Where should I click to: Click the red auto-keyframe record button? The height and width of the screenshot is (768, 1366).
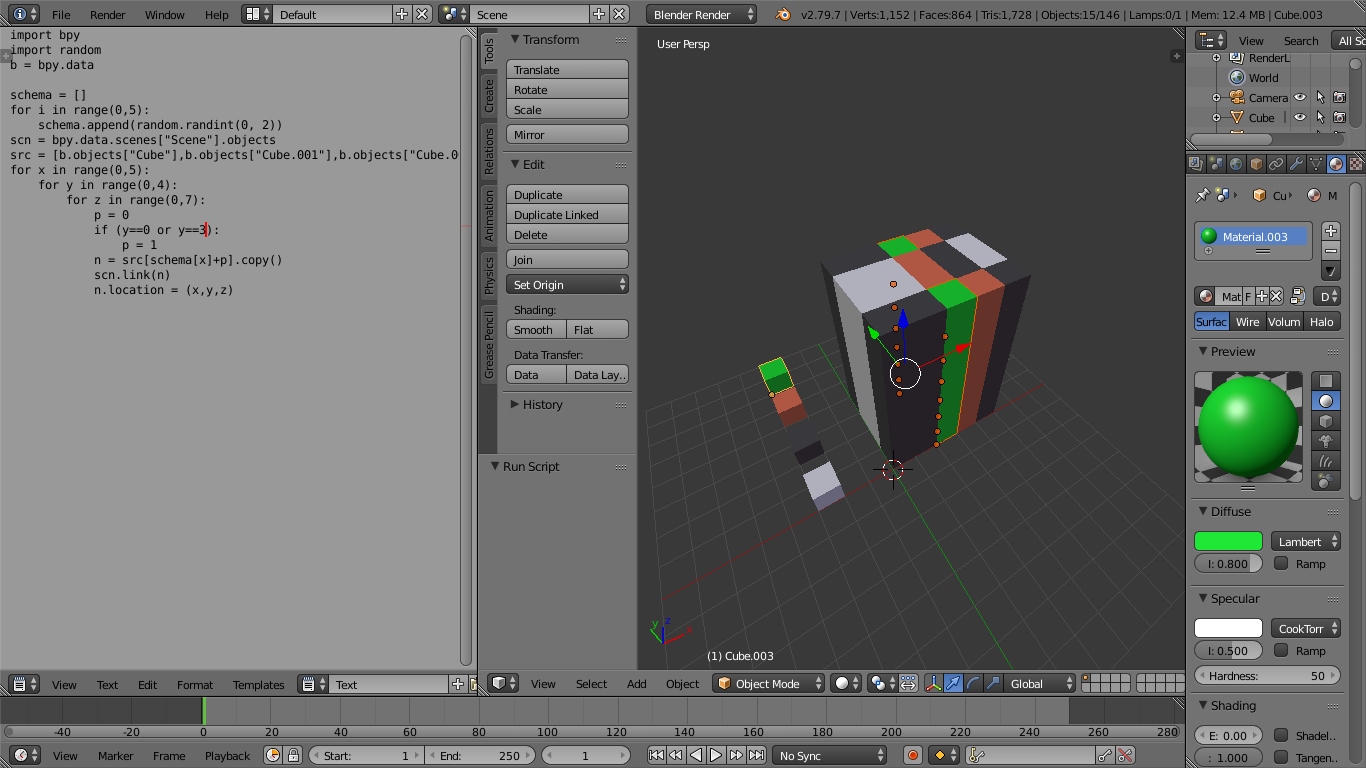pyautogui.click(x=912, y=756)
